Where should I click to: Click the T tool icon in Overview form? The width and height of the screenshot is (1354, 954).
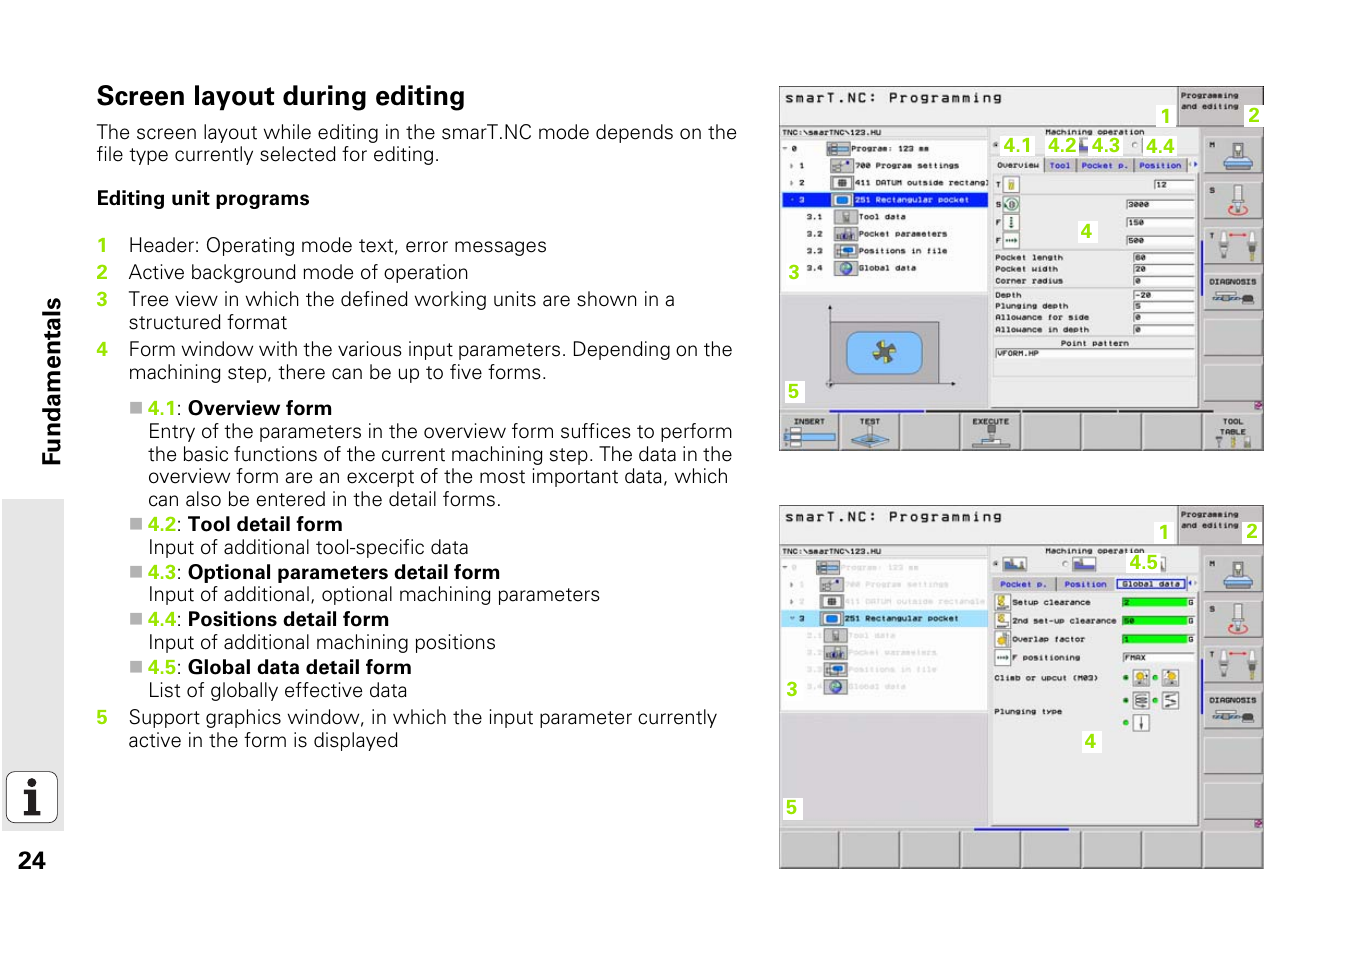coord(1011,185)
